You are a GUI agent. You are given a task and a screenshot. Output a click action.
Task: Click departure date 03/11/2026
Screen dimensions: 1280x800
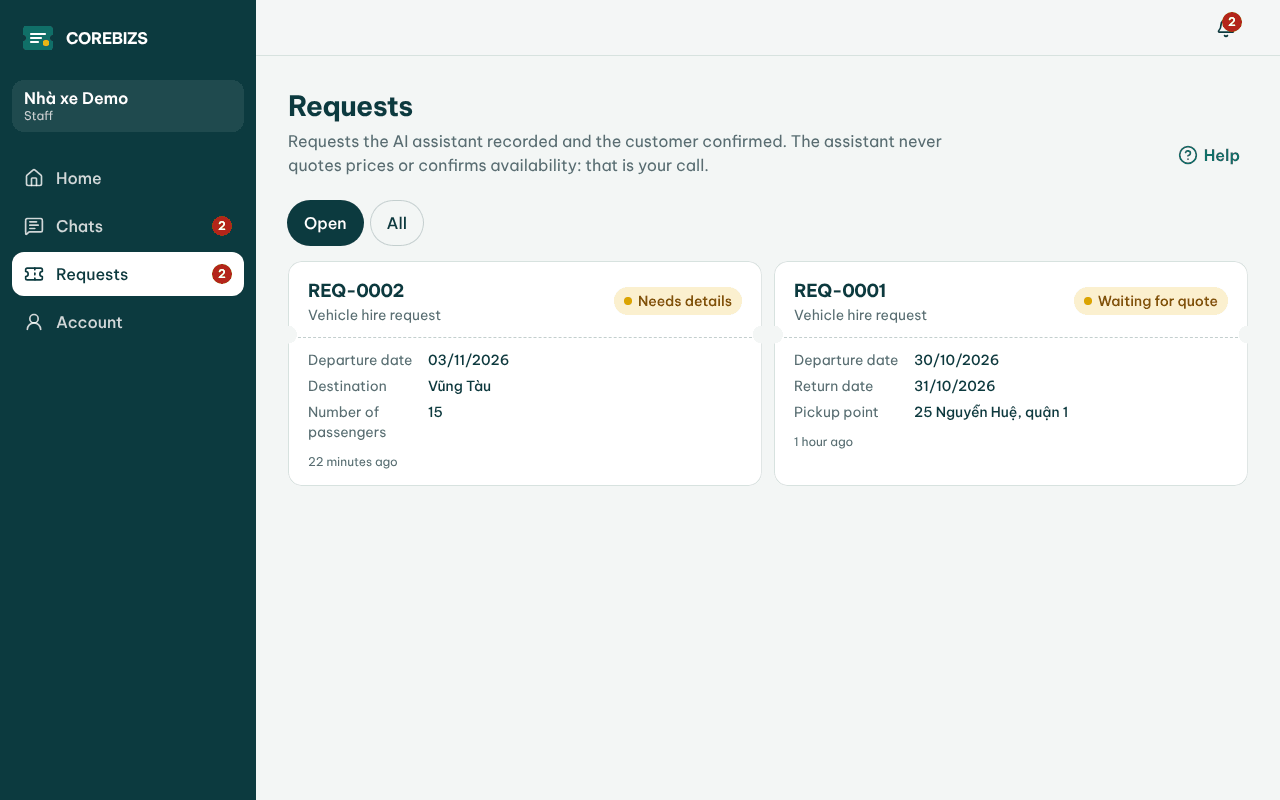[468, 360]
